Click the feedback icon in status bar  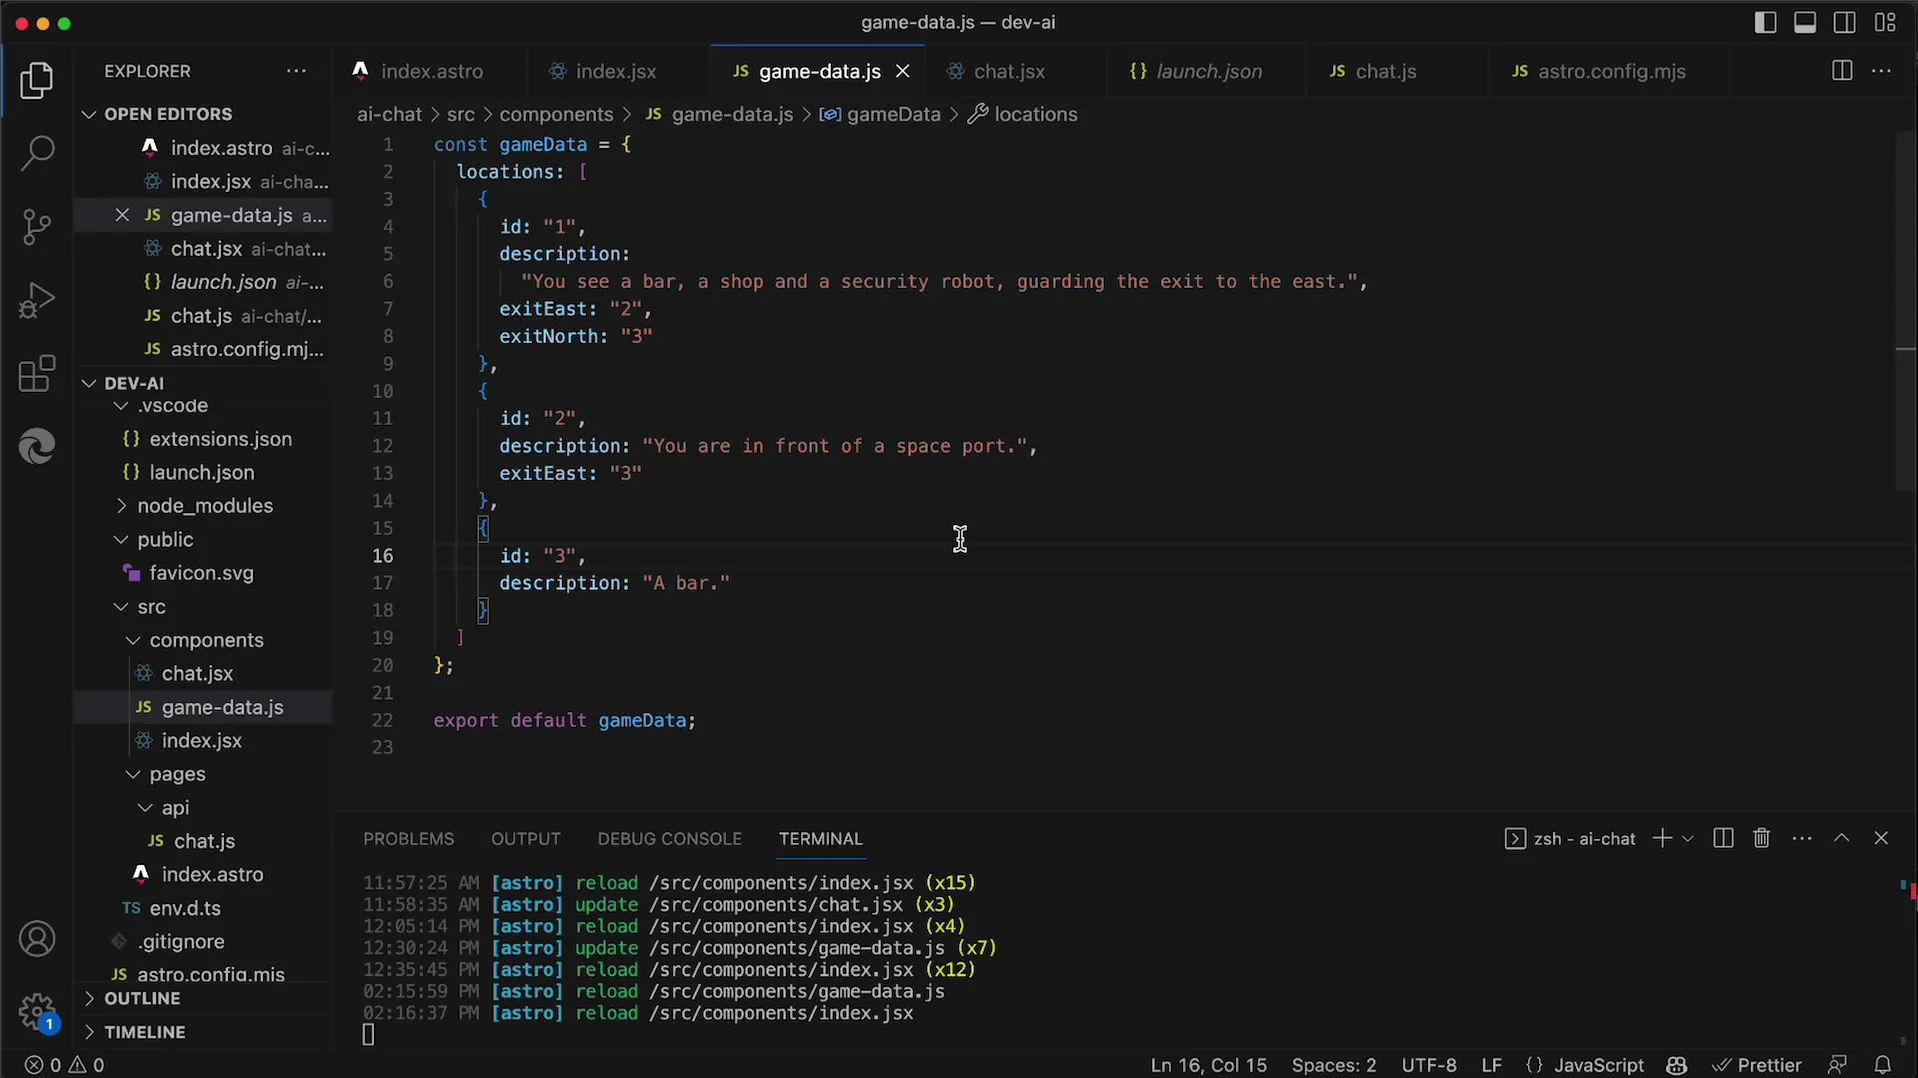[1837, 1065]
